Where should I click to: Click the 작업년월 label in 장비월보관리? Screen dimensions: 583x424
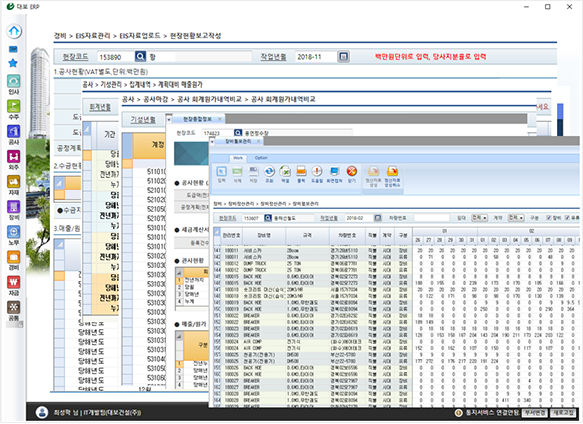[329, 218]
